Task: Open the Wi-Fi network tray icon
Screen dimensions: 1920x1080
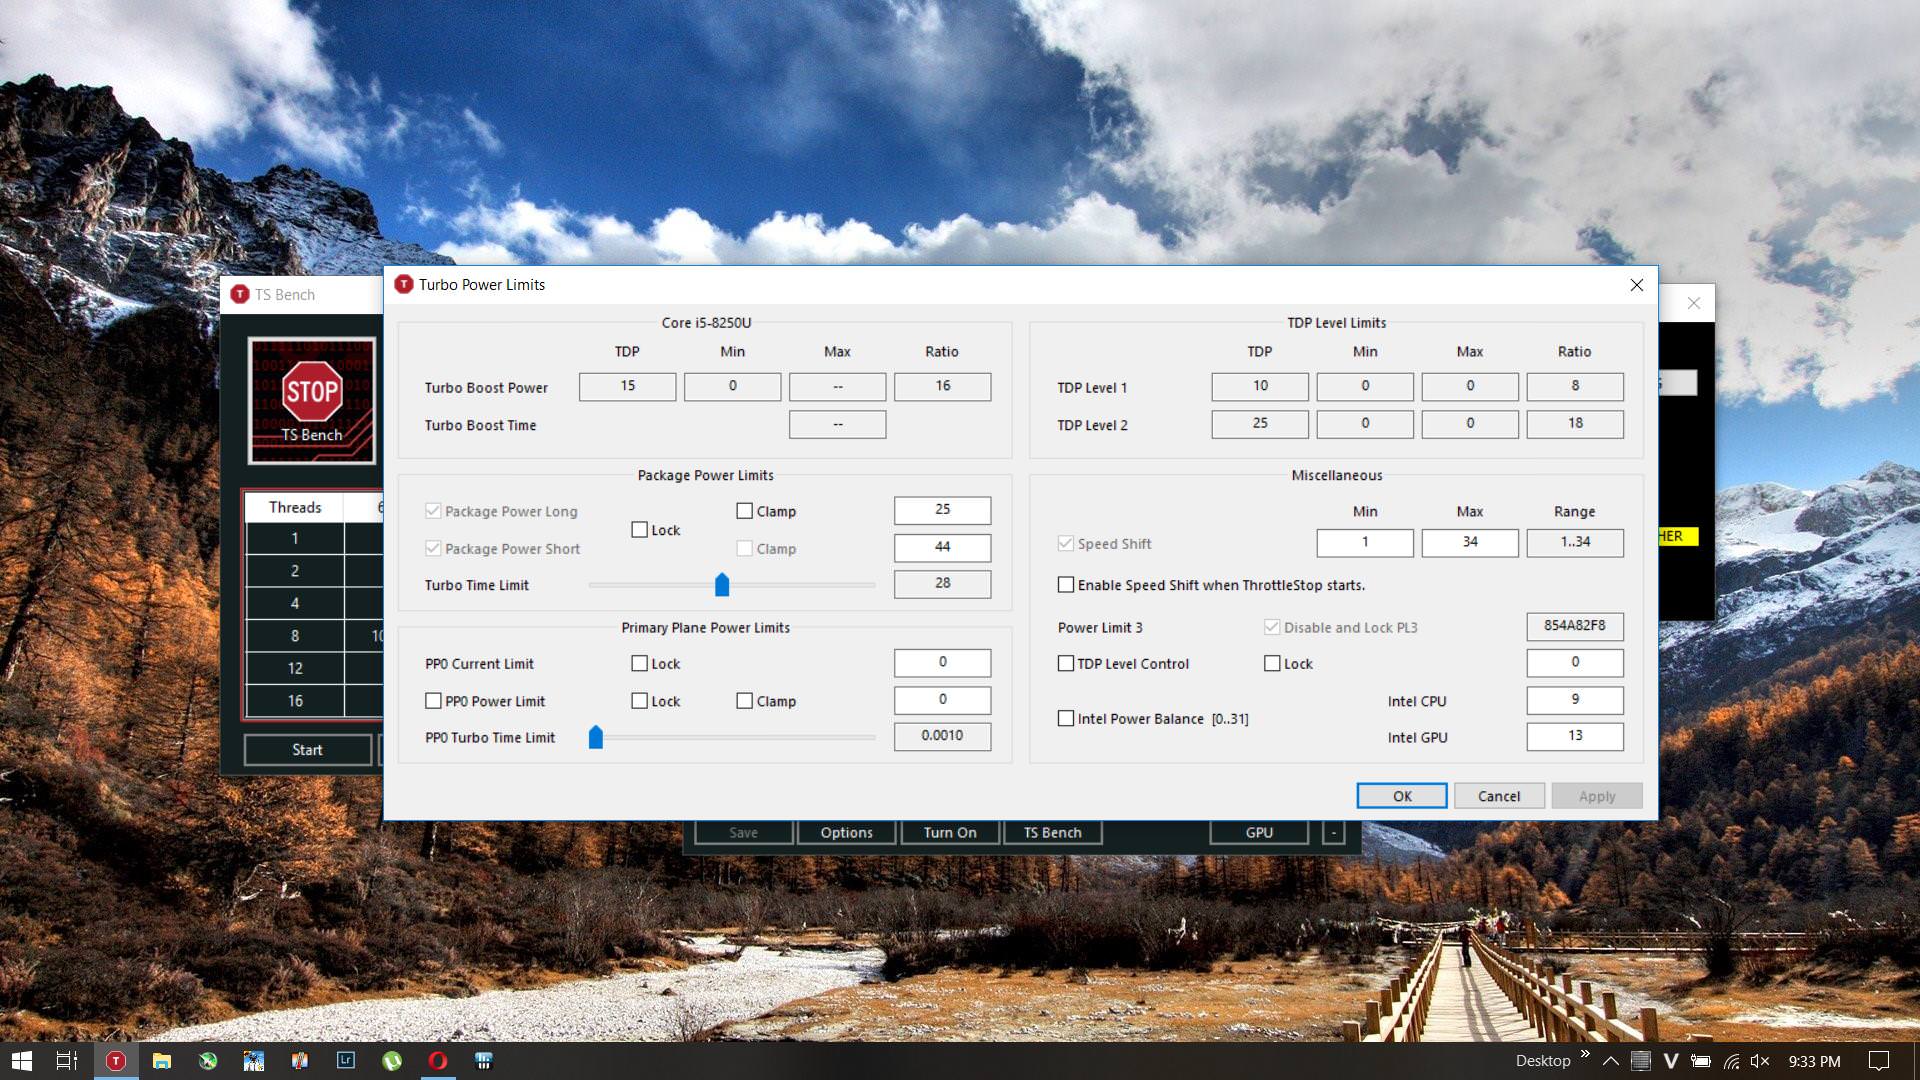Action: point(1731,1061)
